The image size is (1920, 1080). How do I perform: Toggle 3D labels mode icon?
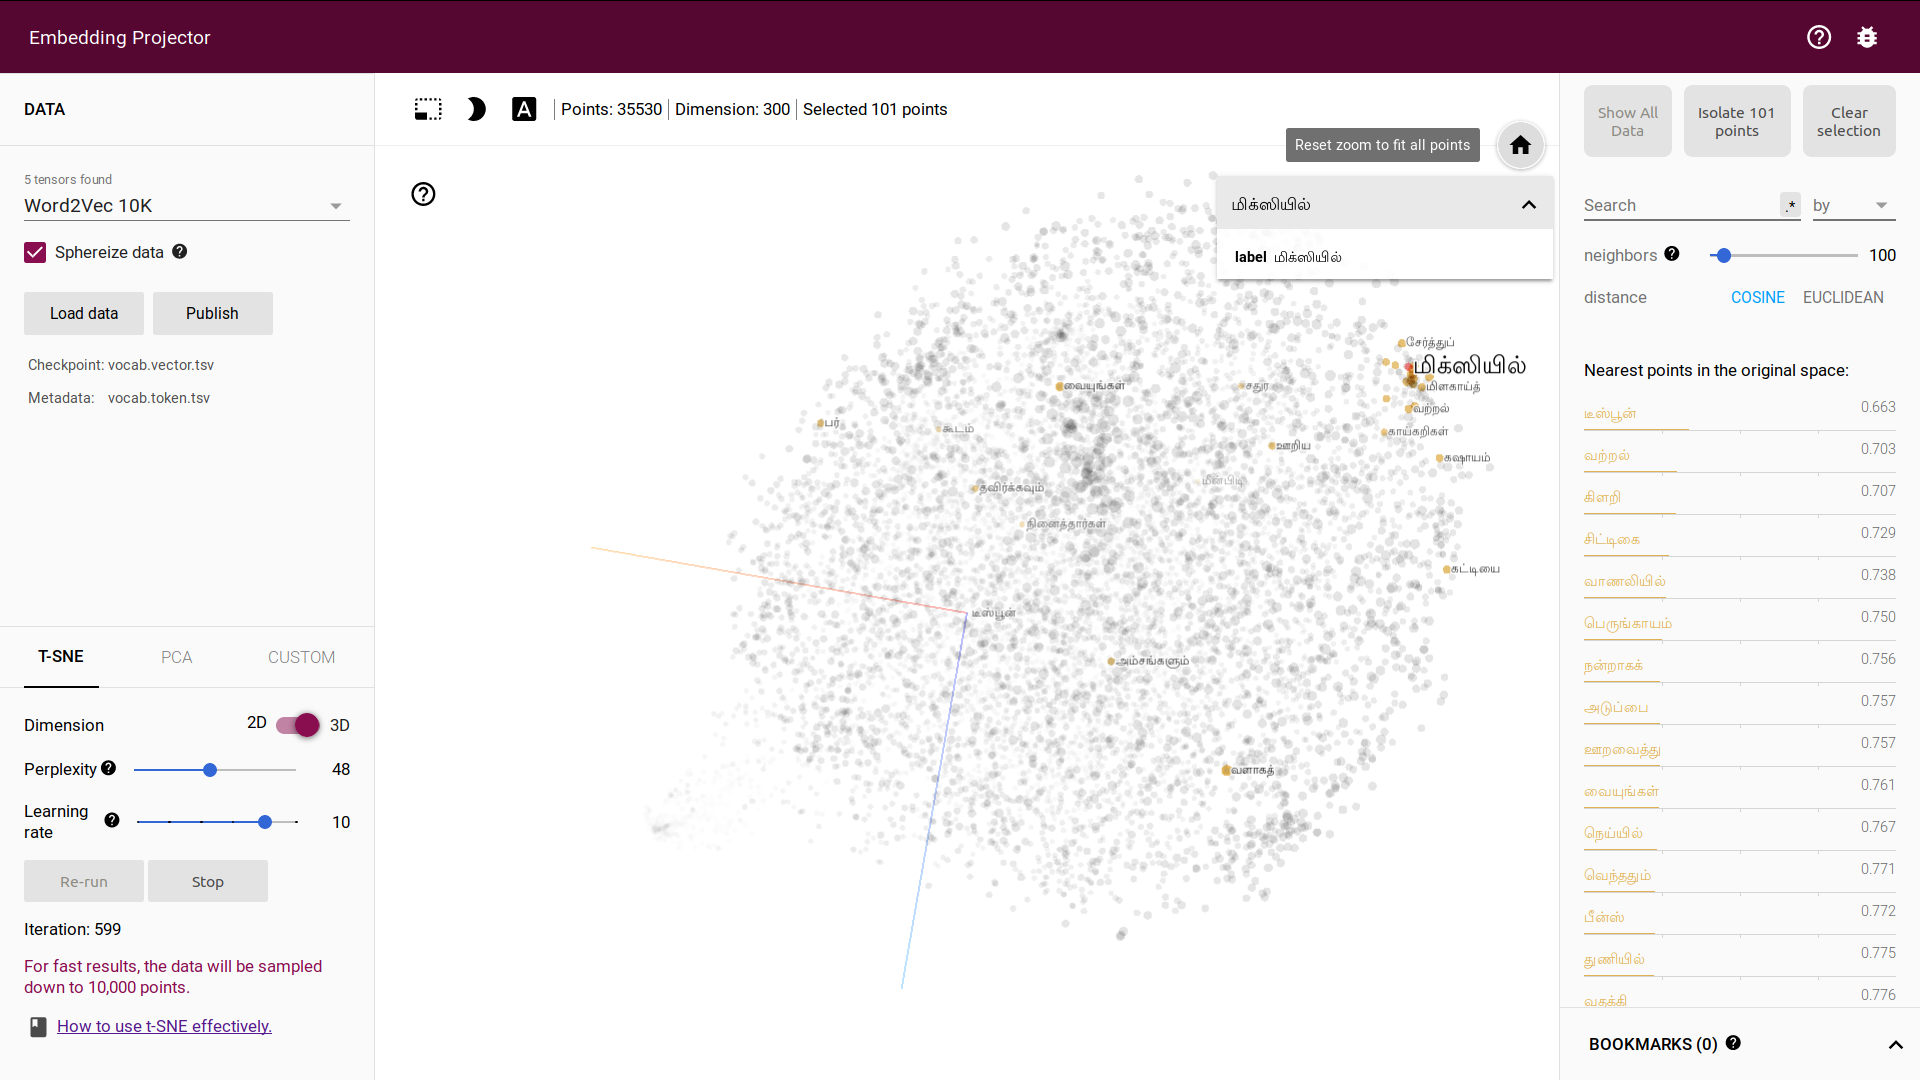click(524, 109)
